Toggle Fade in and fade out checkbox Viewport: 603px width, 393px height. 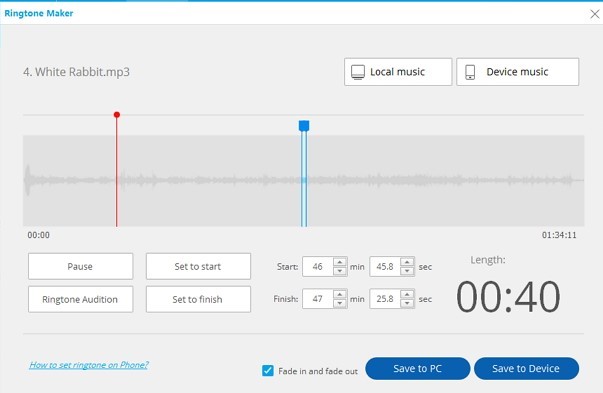[268, 371]
